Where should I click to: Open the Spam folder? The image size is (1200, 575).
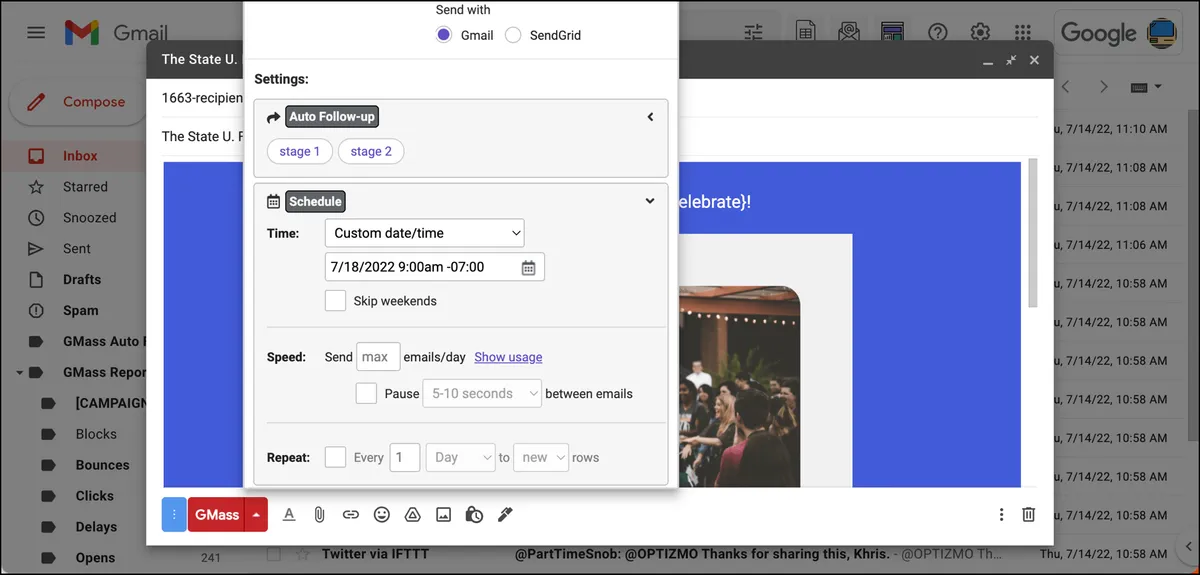pos(80,311)
